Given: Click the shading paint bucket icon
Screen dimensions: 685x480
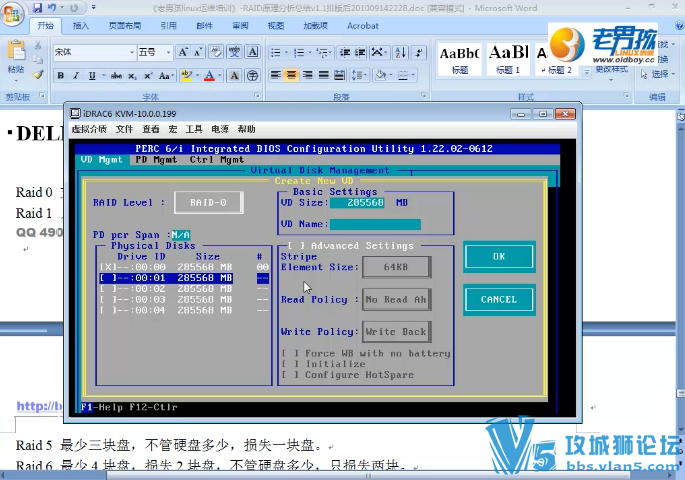Looking at the screenshot, I should coord(381,76).
